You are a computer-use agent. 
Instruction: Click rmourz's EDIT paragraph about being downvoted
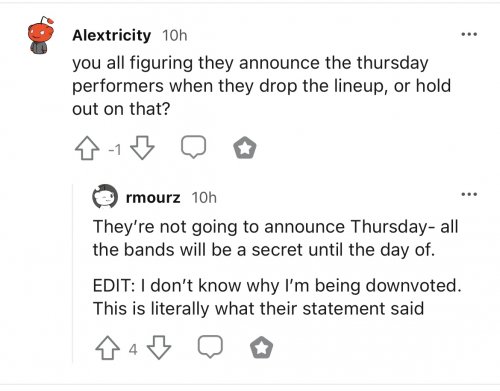277,297
